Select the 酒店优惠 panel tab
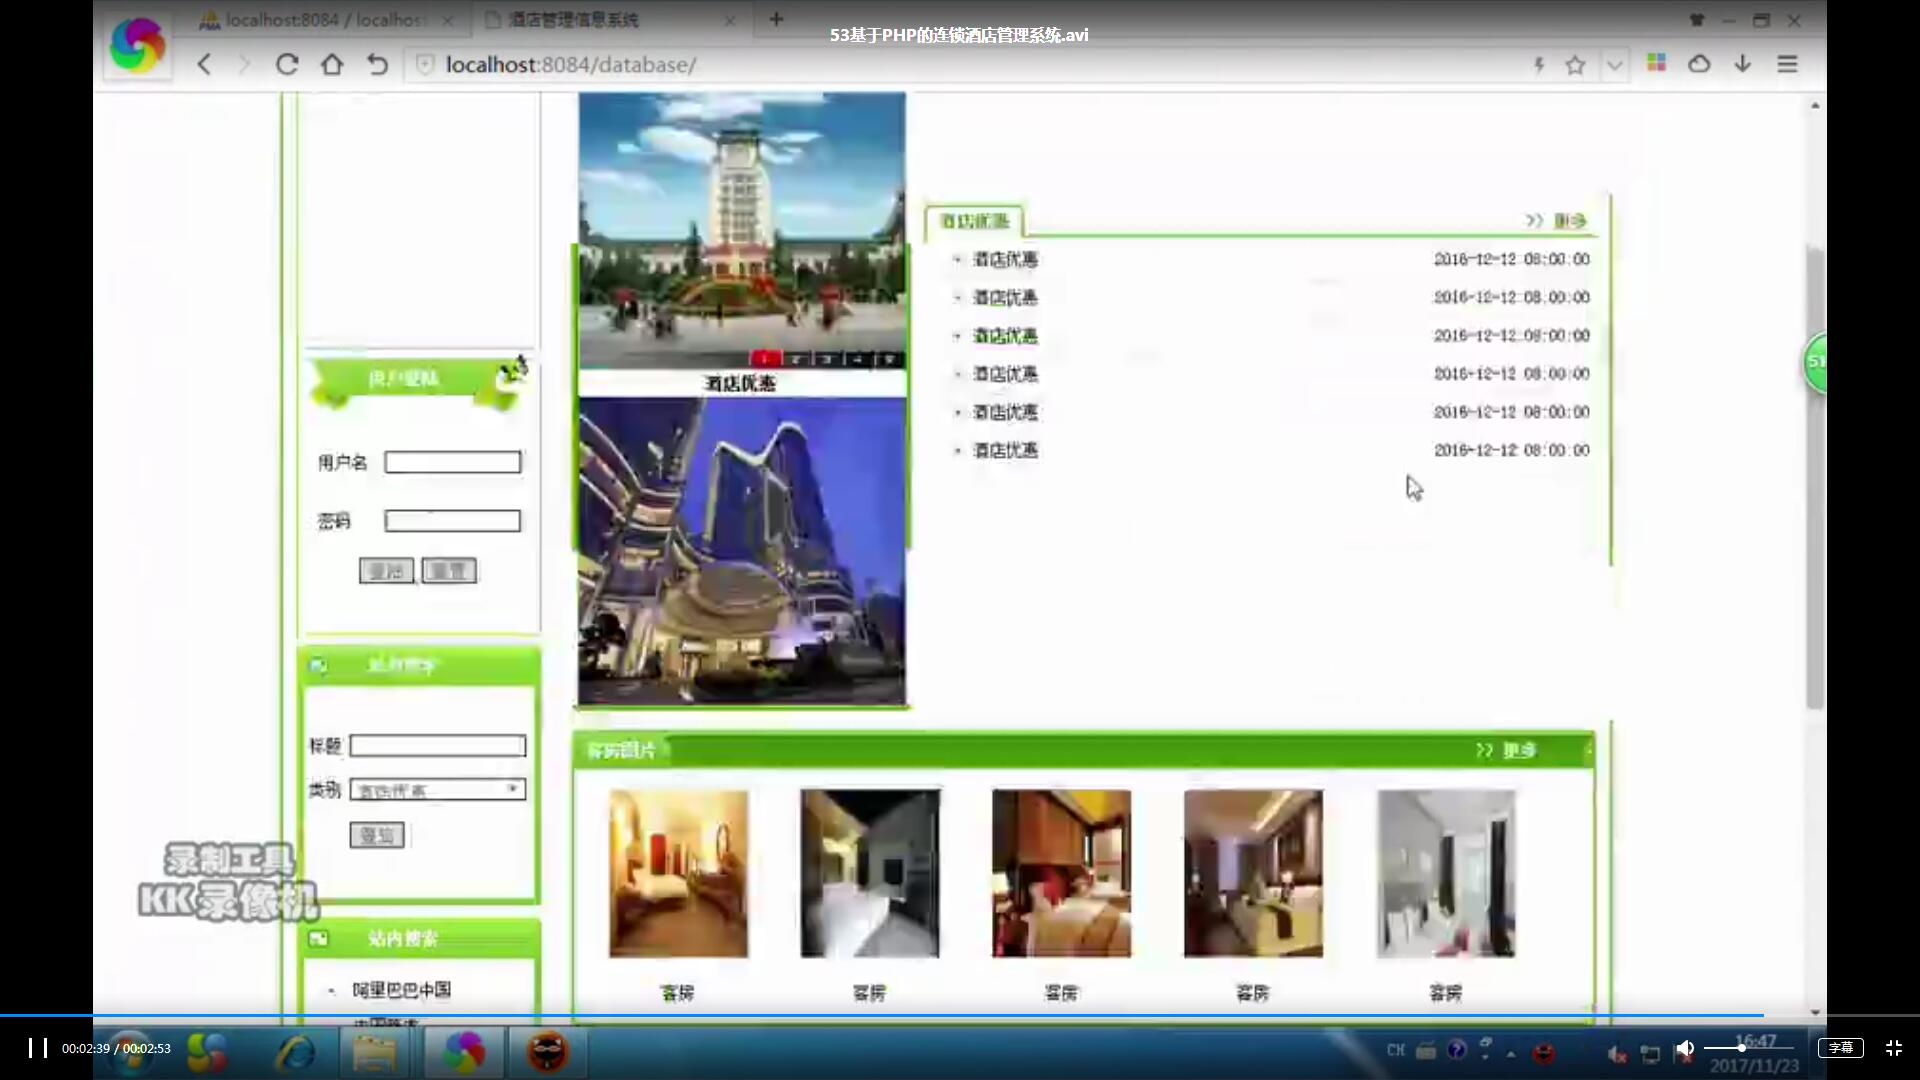 click(974, 221)
